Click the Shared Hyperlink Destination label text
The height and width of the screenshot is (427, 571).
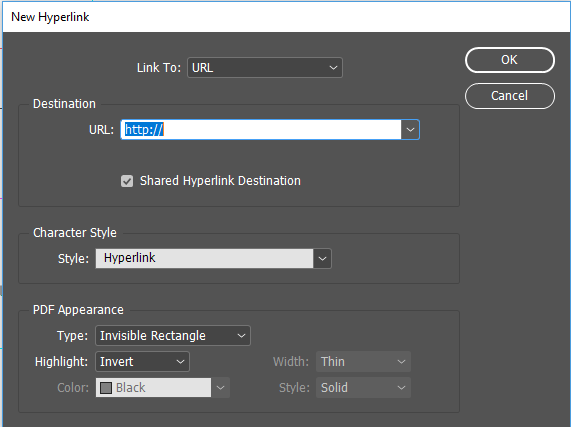pyautogui.click(x=220, y=181)
